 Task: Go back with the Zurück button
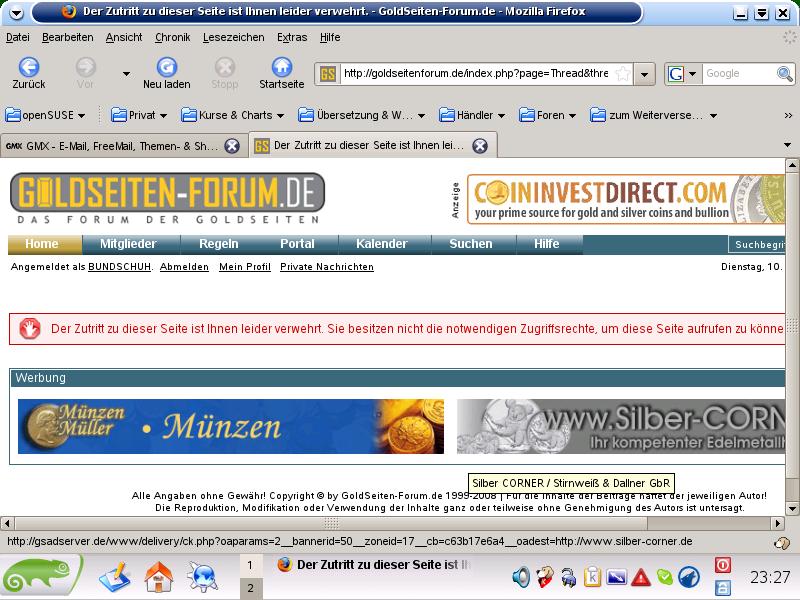point(29,73)
